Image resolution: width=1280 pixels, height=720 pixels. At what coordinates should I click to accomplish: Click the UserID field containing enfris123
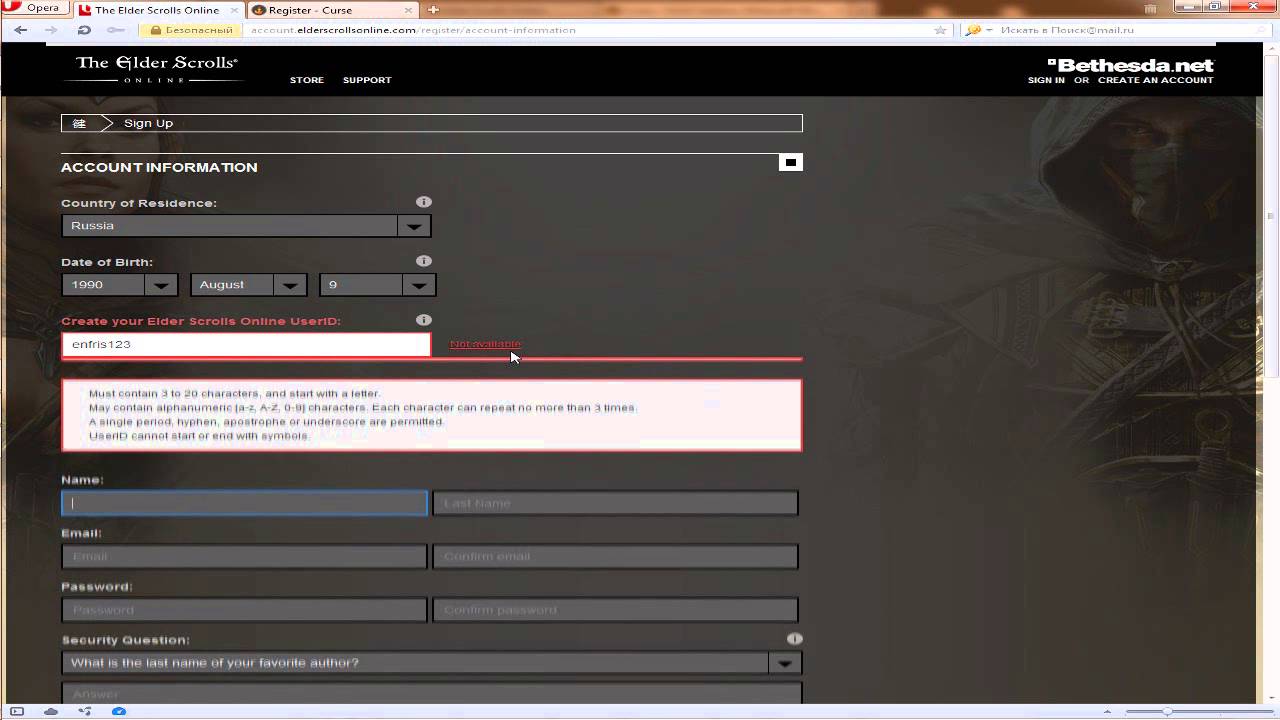(x=246, y=344)
